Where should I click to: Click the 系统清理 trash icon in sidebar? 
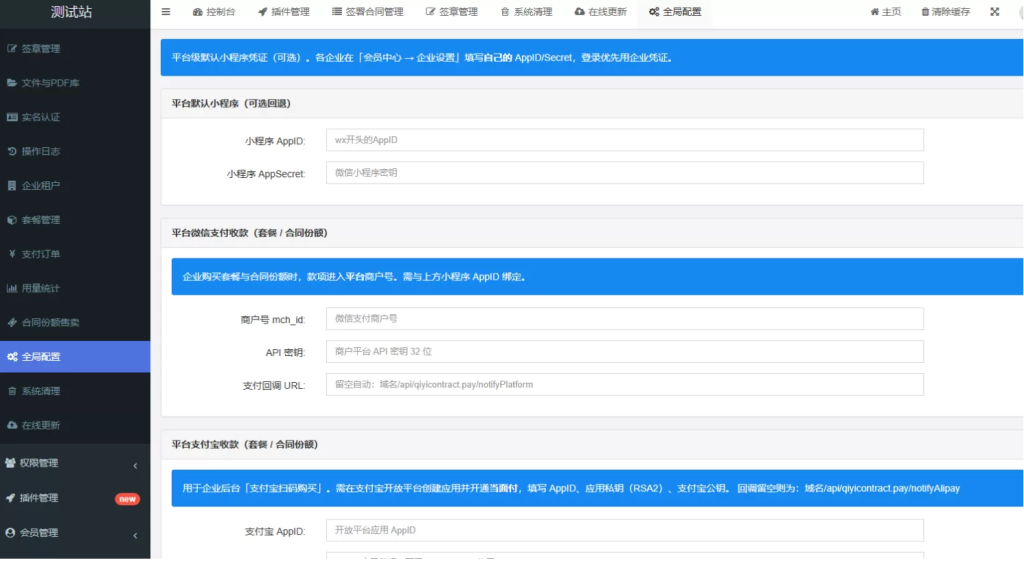pyautogui.click(x=12, y=391)
